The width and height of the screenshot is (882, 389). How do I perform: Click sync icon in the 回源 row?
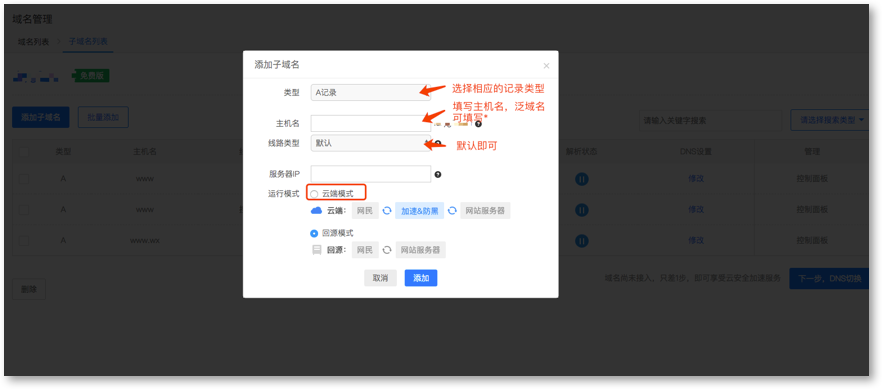387,250
